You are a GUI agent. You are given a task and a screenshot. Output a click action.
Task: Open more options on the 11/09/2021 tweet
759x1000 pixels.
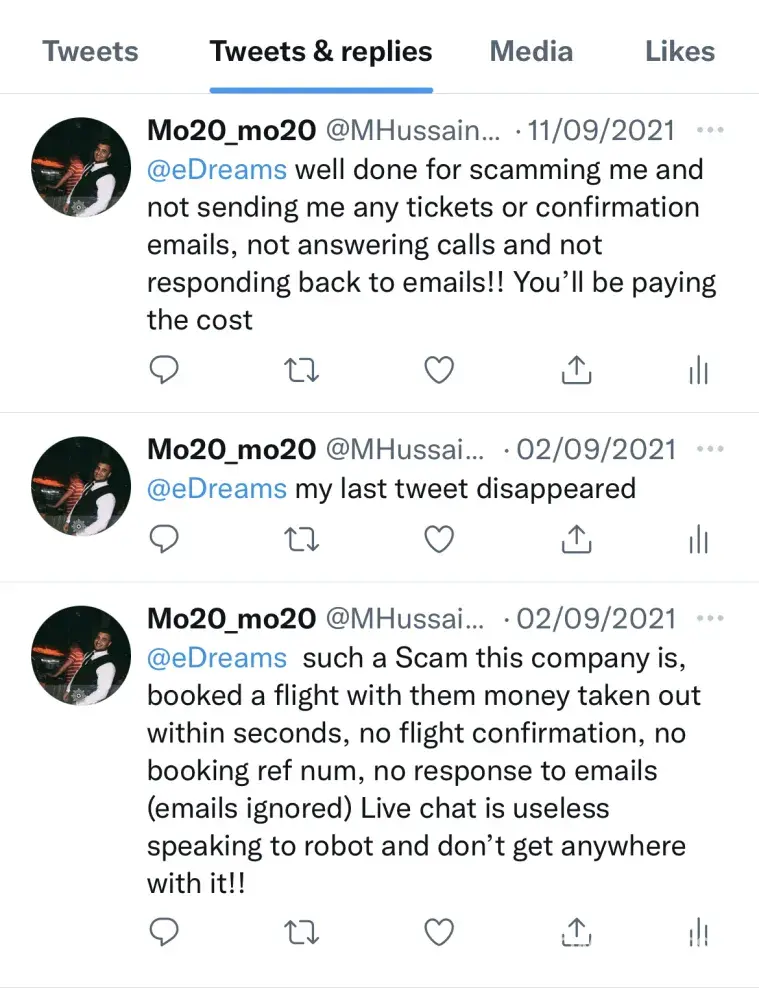pos(709,130)
